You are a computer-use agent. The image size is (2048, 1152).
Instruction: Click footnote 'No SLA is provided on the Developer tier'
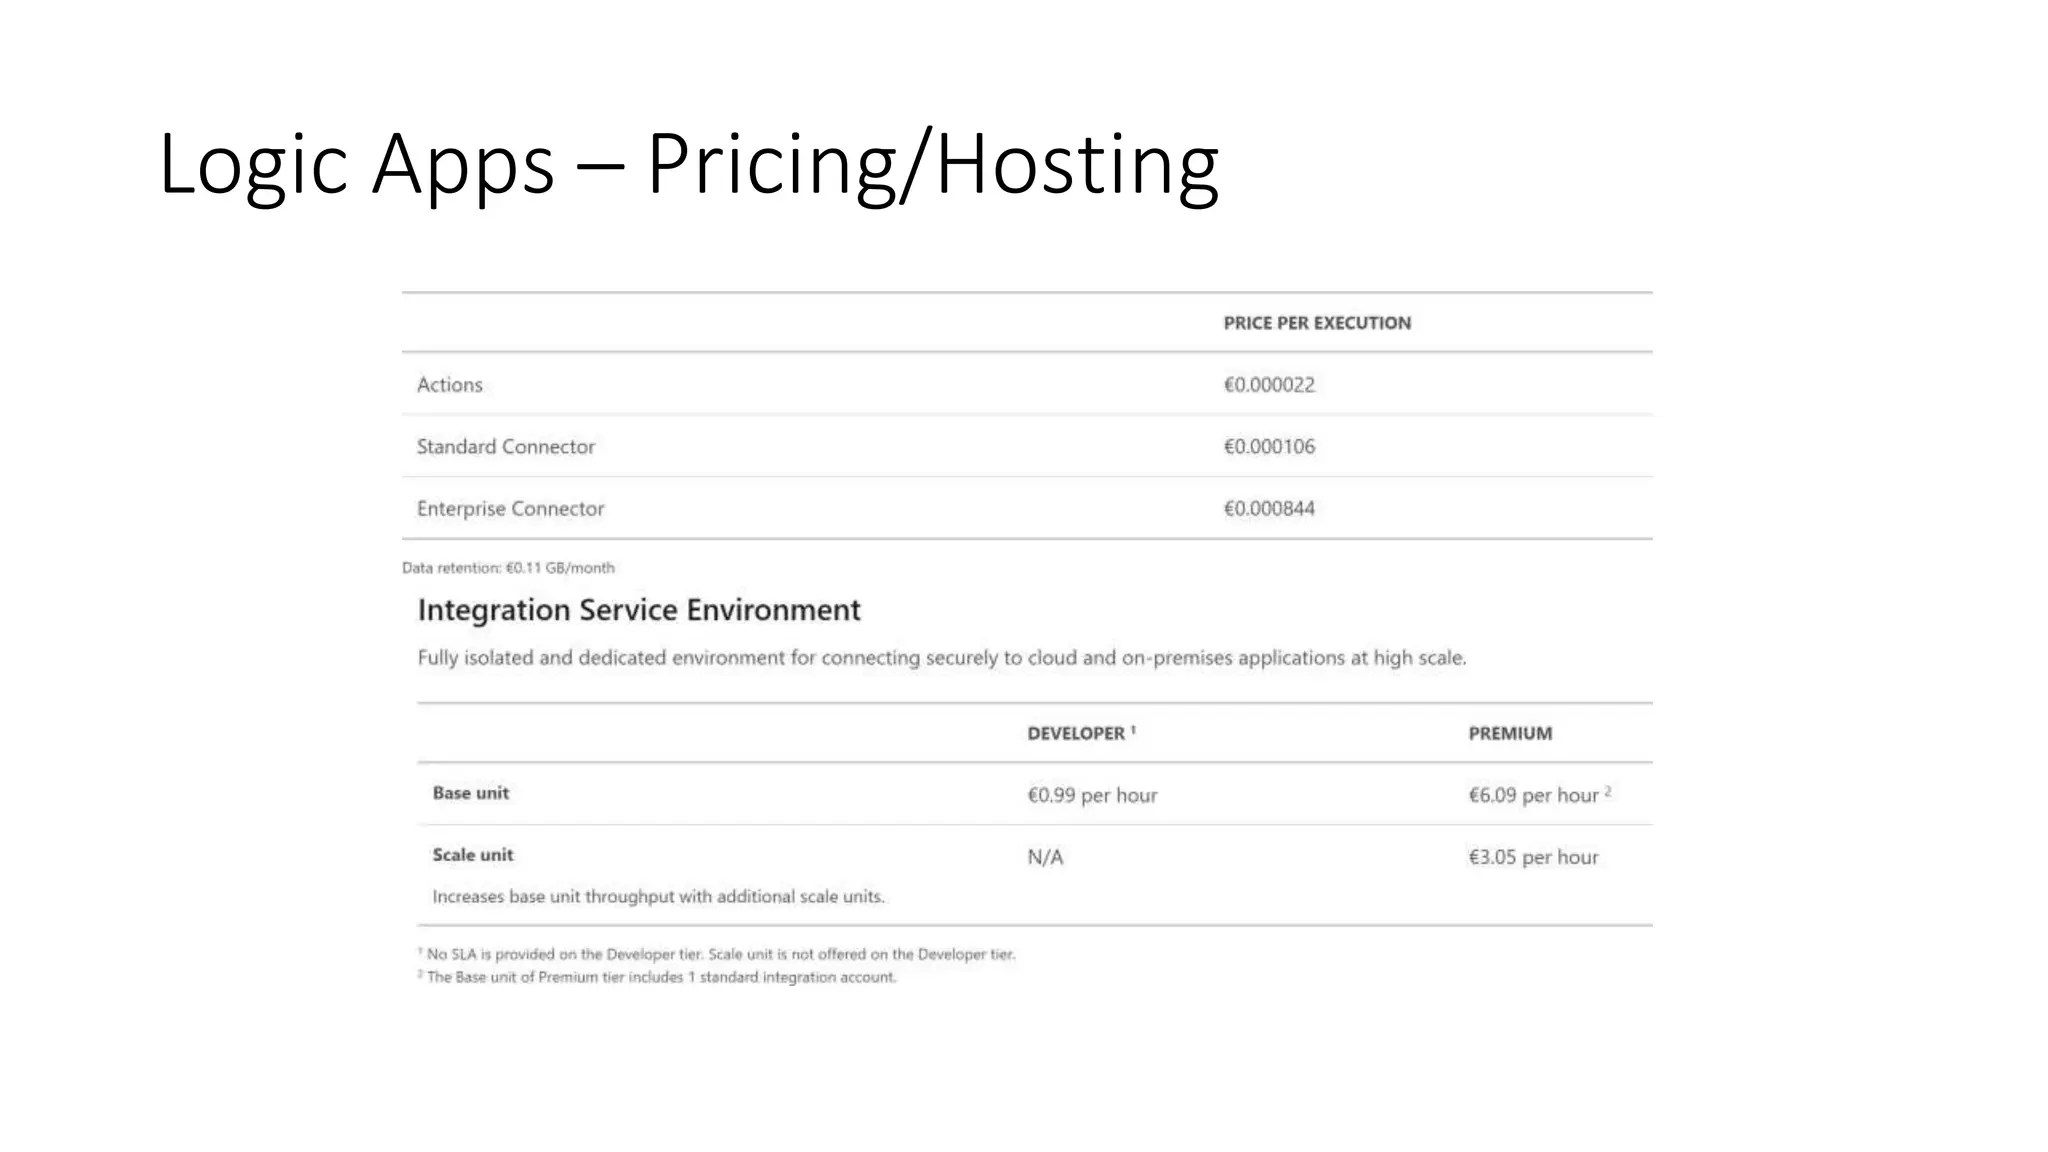click(x=716, y=954)
